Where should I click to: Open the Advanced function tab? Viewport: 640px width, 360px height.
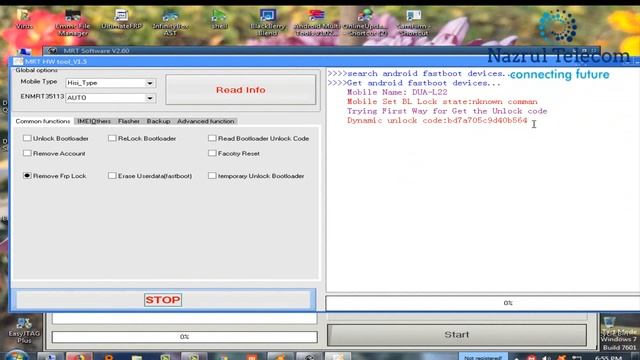(206, 121)
